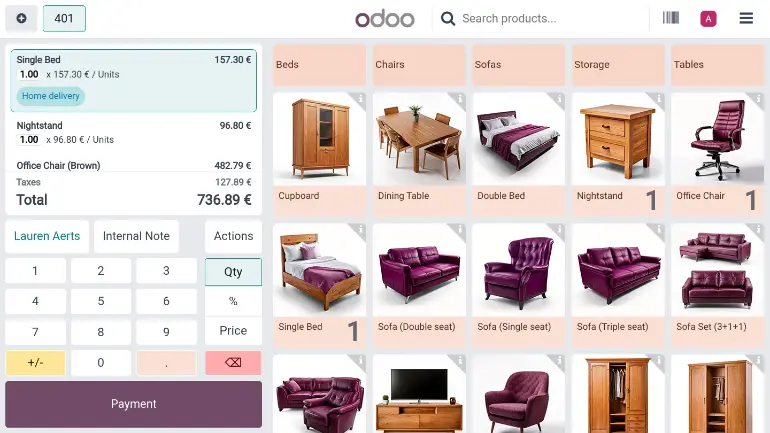The width and height of the screenshot is (770, 433).
Task: Select the Sofas category
Action: [x=519, y=64]
